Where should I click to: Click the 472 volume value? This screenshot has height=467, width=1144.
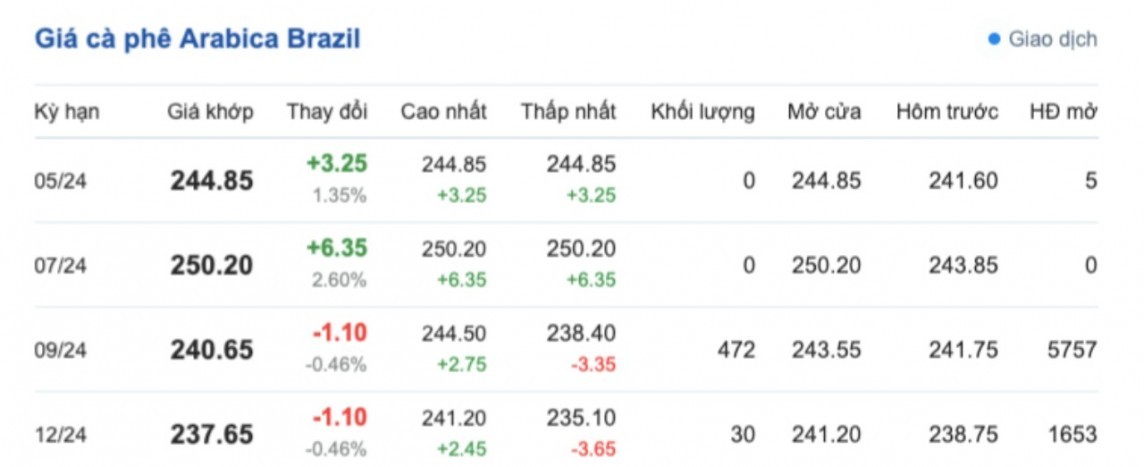[x=737, y=351]
